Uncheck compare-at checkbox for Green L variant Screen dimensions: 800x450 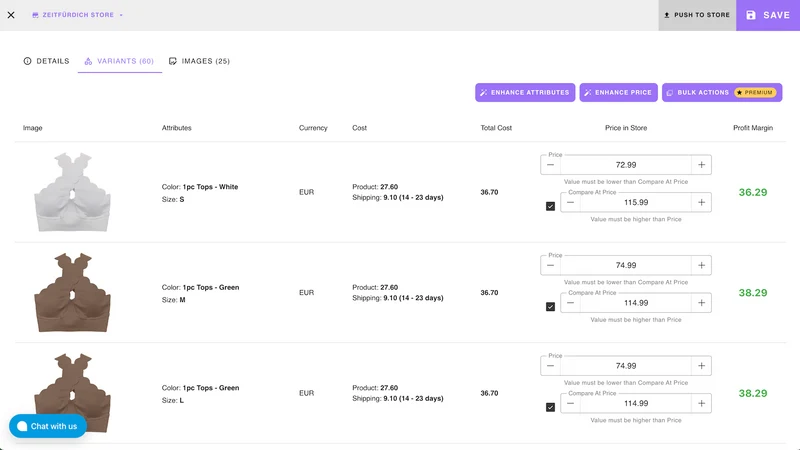(551, 407)
